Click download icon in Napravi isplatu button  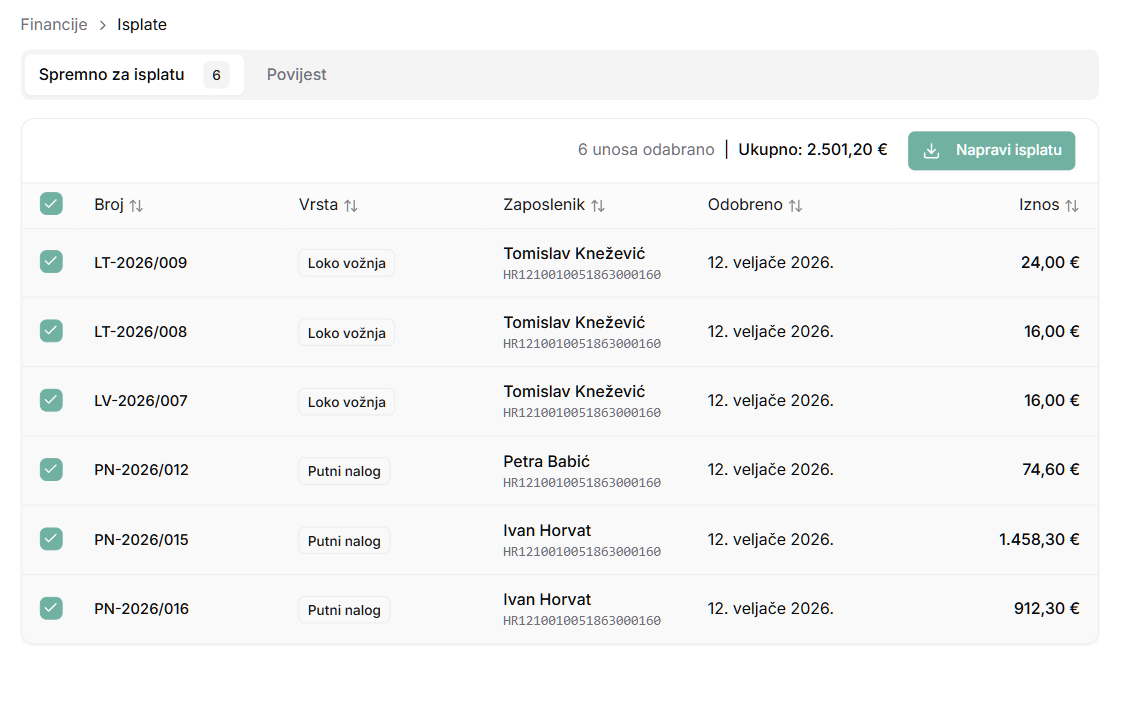pyautogui.click(x=931, y=151)
